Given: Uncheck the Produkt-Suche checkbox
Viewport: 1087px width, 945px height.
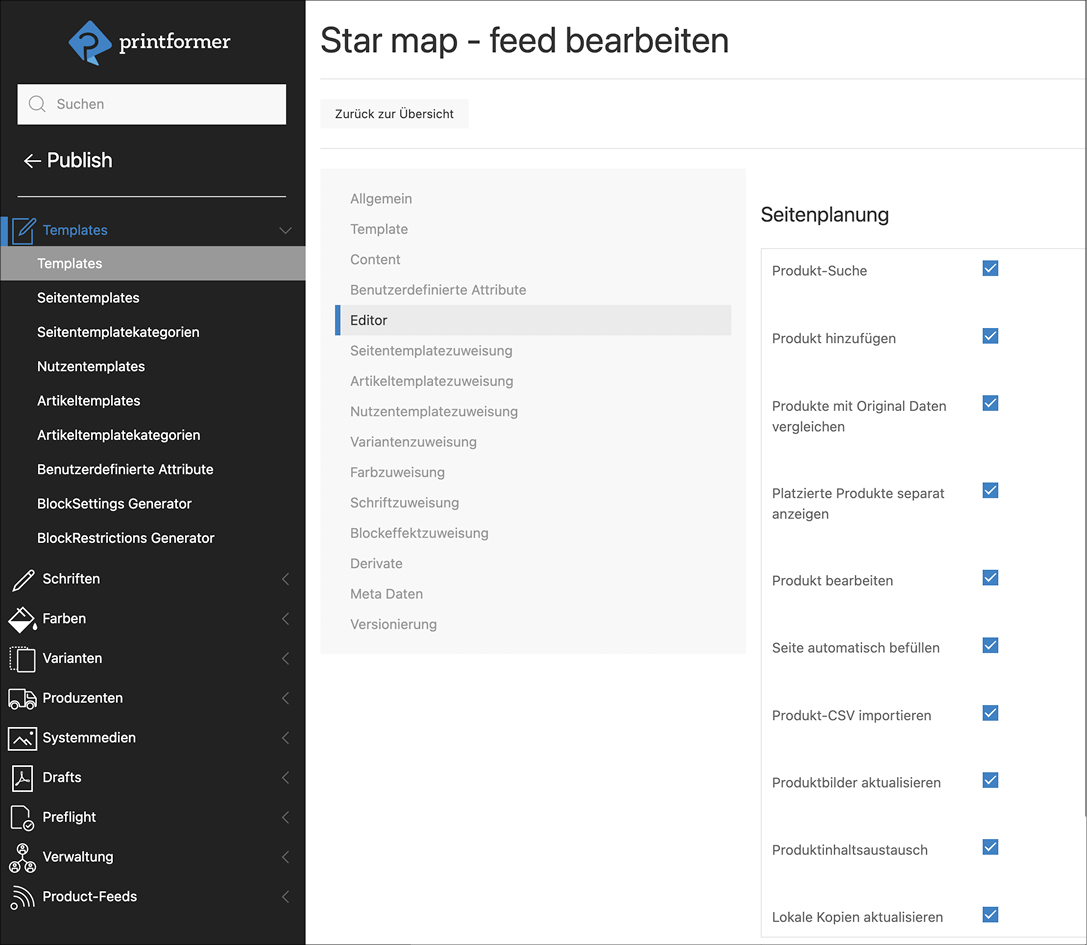Looking at the screenshot, I should point(990,269).
